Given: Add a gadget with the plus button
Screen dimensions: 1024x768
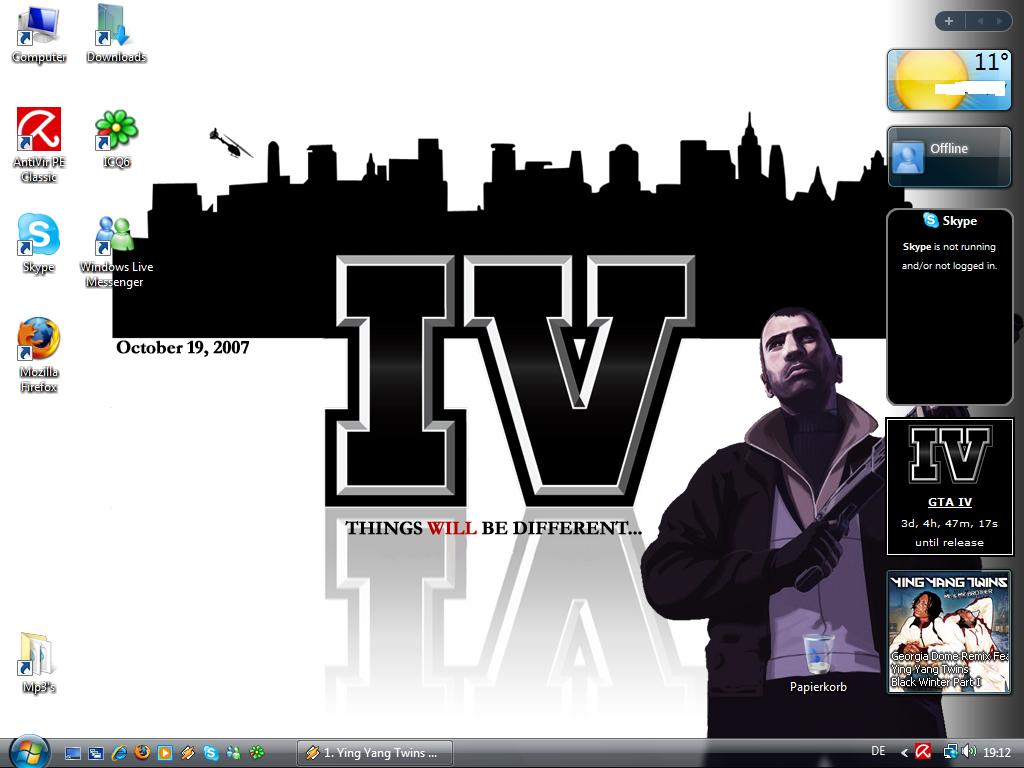Looking at the screenshot, I should (x=949, y=22).
